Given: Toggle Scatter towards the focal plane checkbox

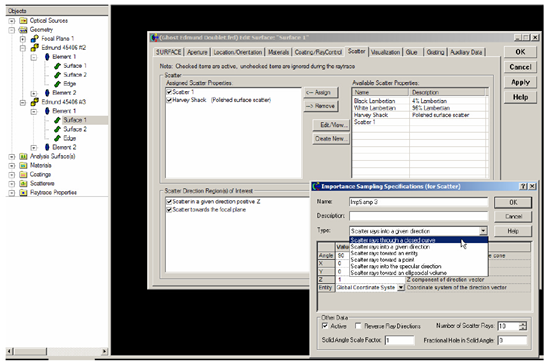Looking at the screenshot, I should click(169, 210).
